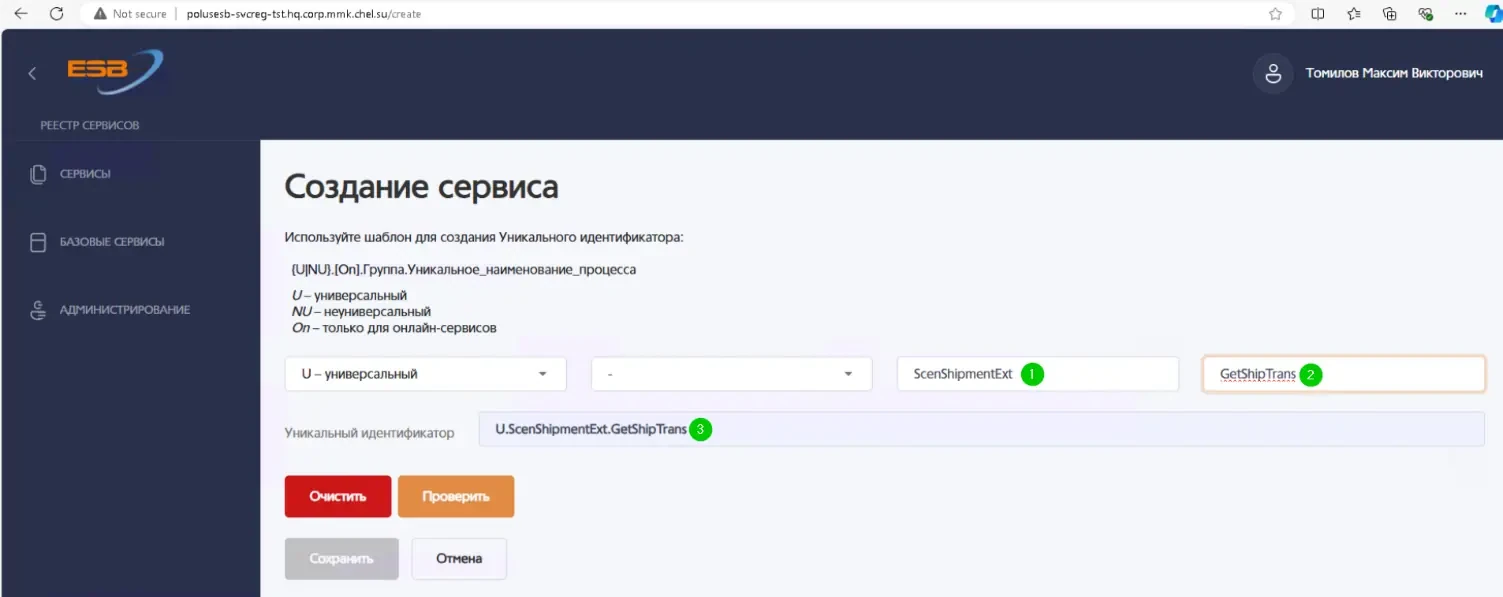
Task: Click the ESB logo
Action: (x=114, y=72)
